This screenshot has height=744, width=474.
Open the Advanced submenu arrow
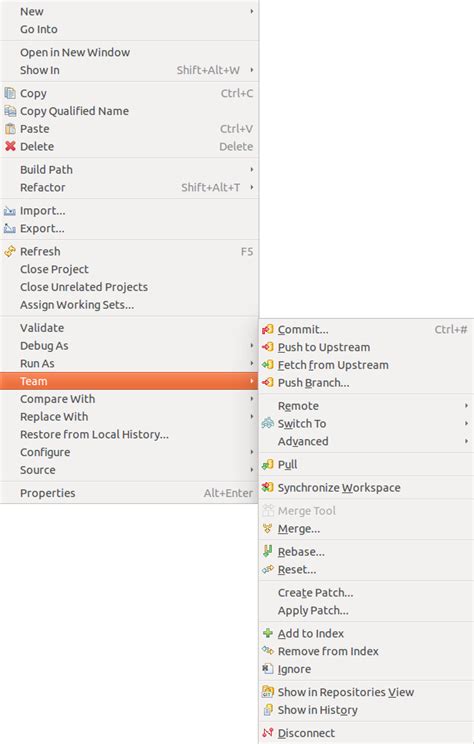coord(466,441)
